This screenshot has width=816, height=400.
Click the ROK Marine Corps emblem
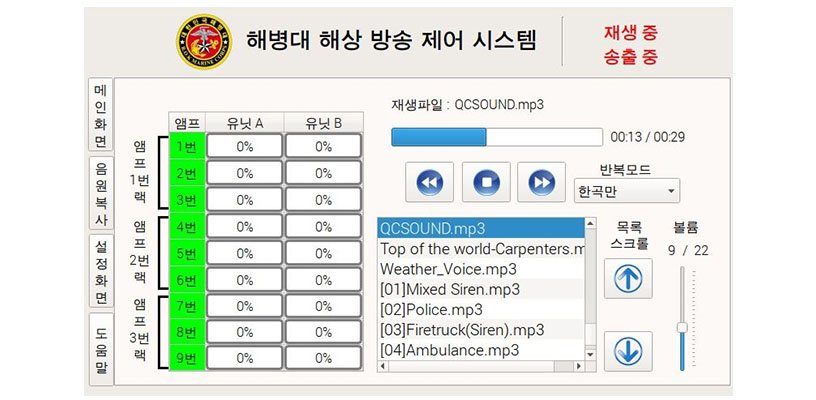204,43
